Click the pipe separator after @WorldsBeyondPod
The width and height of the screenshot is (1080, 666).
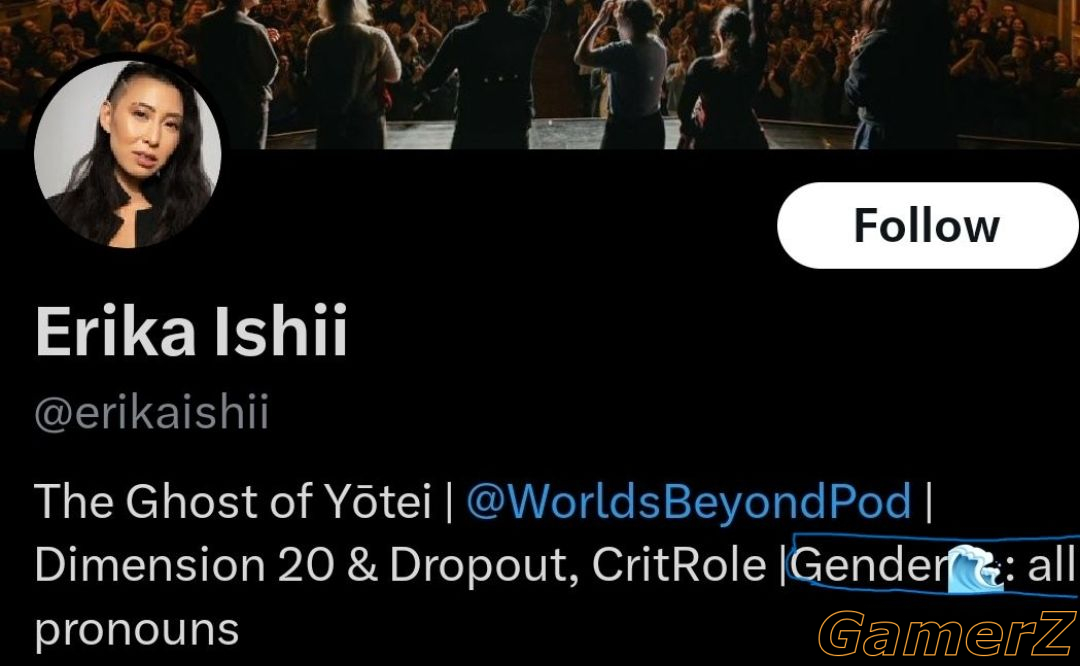pyautogui.click(x=928, y=501)
